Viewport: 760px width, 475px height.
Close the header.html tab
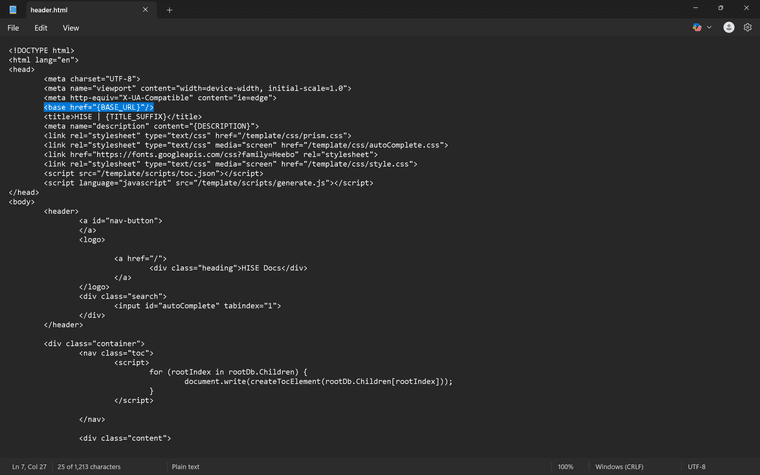point(145,10)
